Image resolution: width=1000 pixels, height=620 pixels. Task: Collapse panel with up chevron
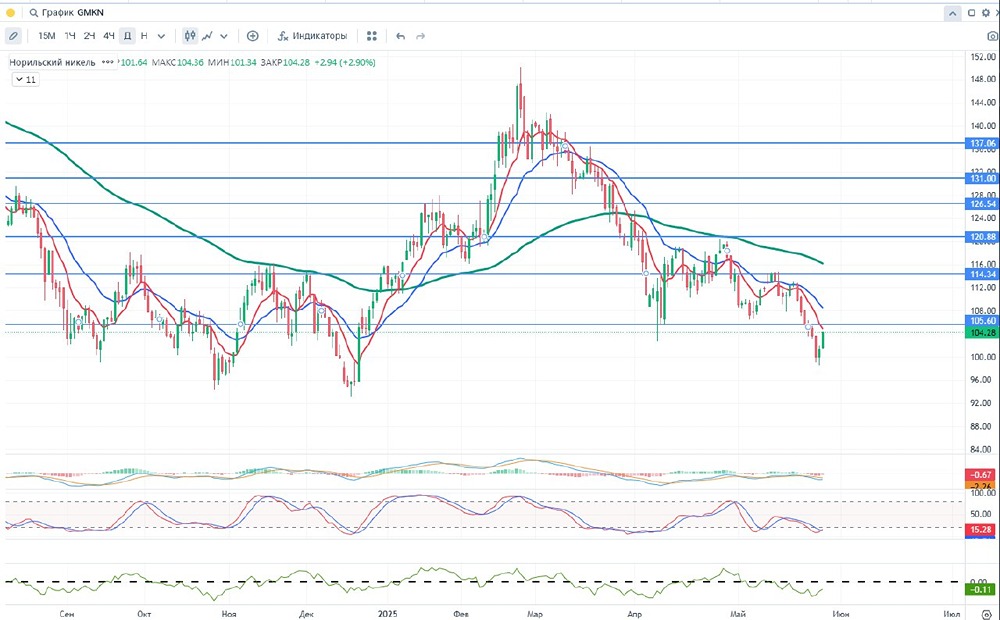(x=953, y=13)
